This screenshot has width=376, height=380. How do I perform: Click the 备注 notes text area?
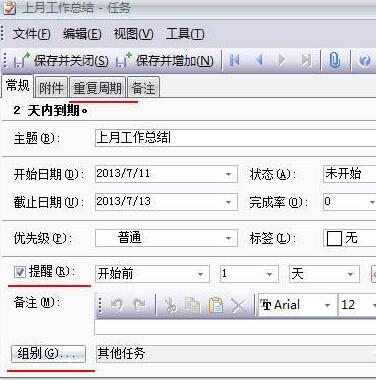(235, 327)
